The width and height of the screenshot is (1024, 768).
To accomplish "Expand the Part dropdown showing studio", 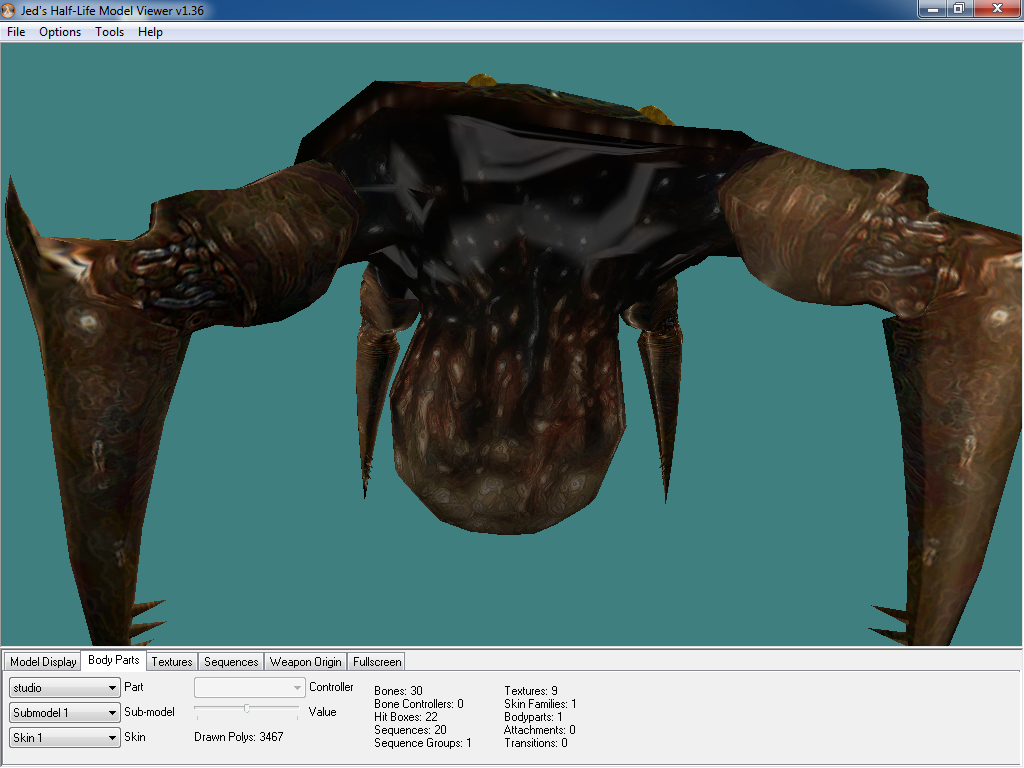I will click(65, 688).
